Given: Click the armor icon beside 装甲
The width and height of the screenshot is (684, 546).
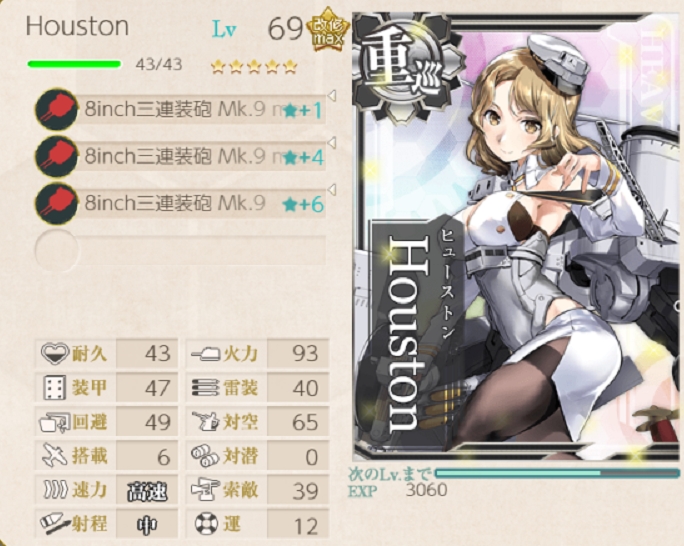Looking at the screenshot, I should (55, 387).
